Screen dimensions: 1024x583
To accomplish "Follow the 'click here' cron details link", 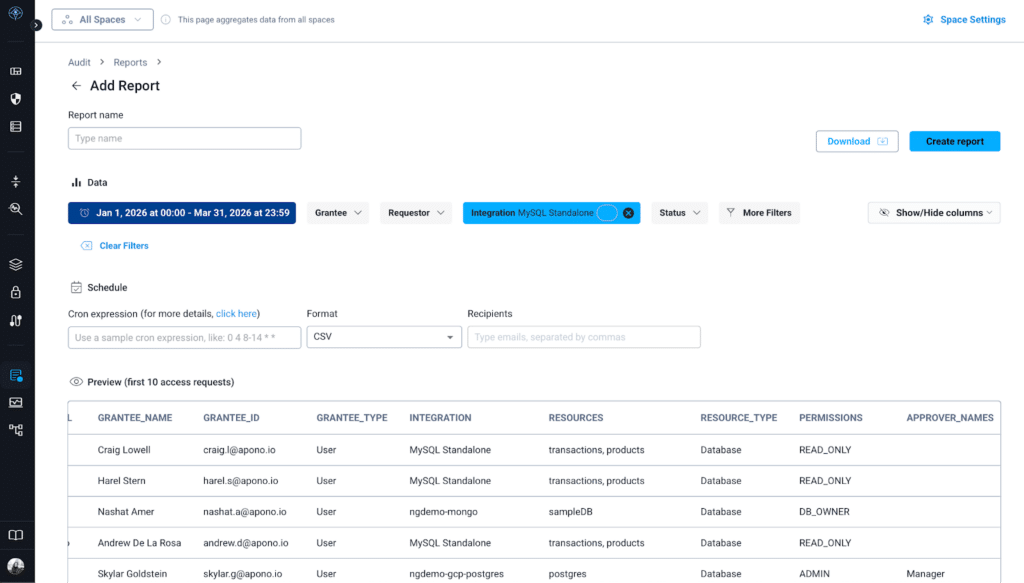I will point(238,314).
